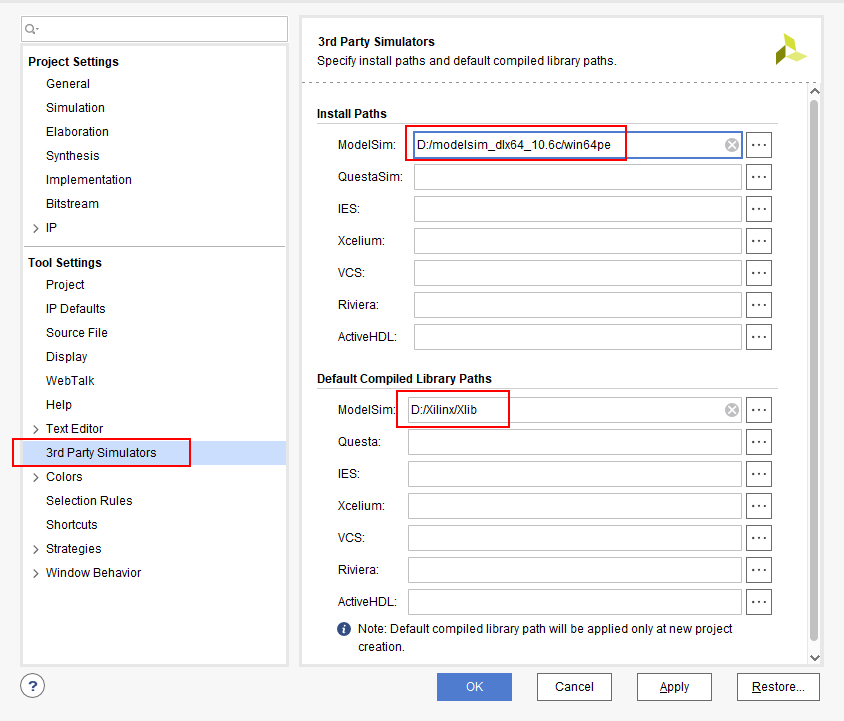The height and width of the screenshot is (721, 844).
Task: Click into Riviera install path field
Action: tap(578, 305)
